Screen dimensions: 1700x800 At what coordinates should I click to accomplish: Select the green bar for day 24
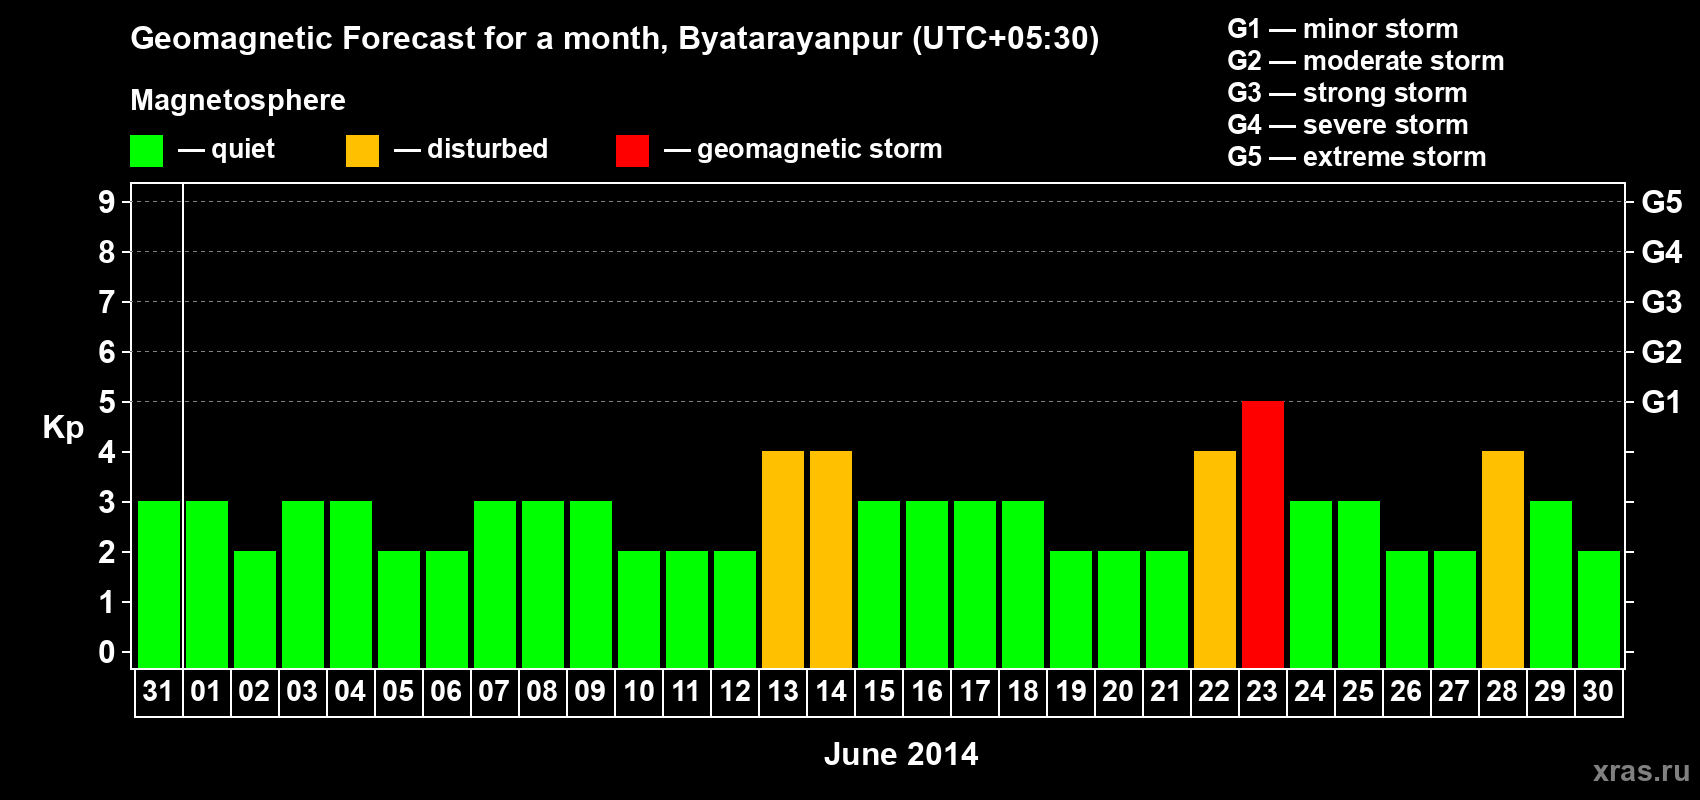pyautogui.click(x=1311, y=584)
